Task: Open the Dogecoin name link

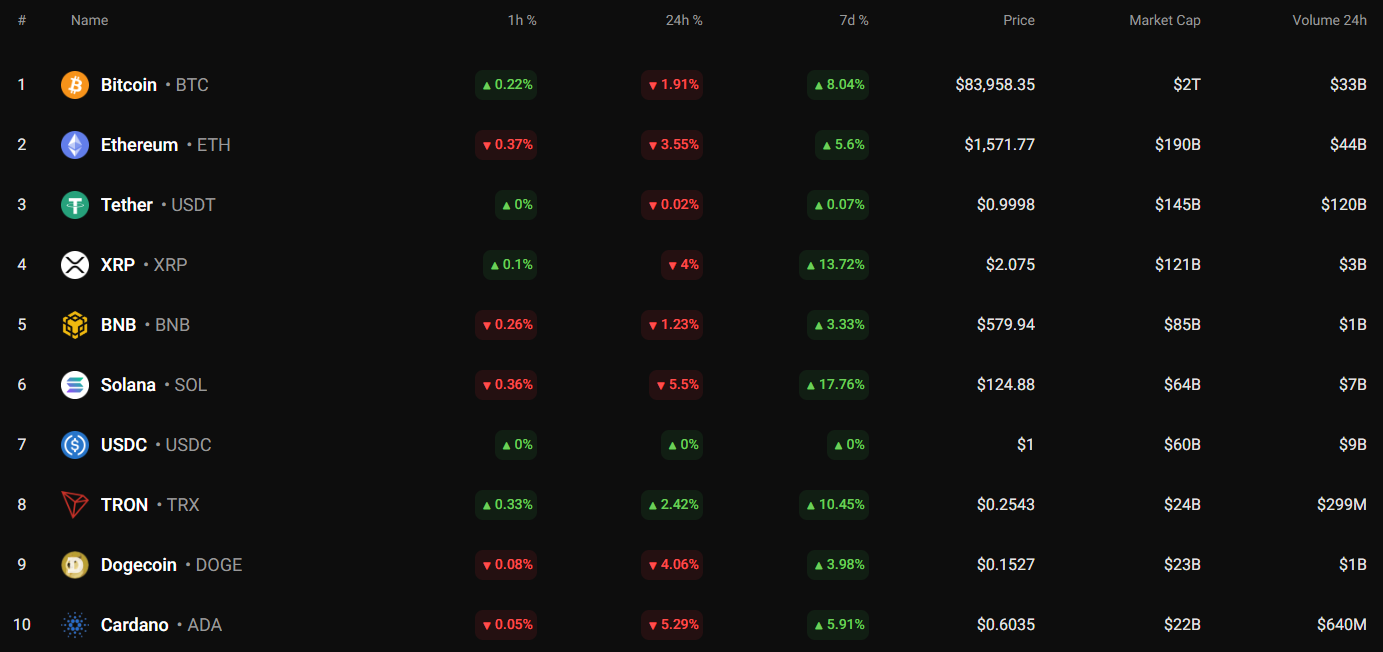Action: click(x=139, y=565)
